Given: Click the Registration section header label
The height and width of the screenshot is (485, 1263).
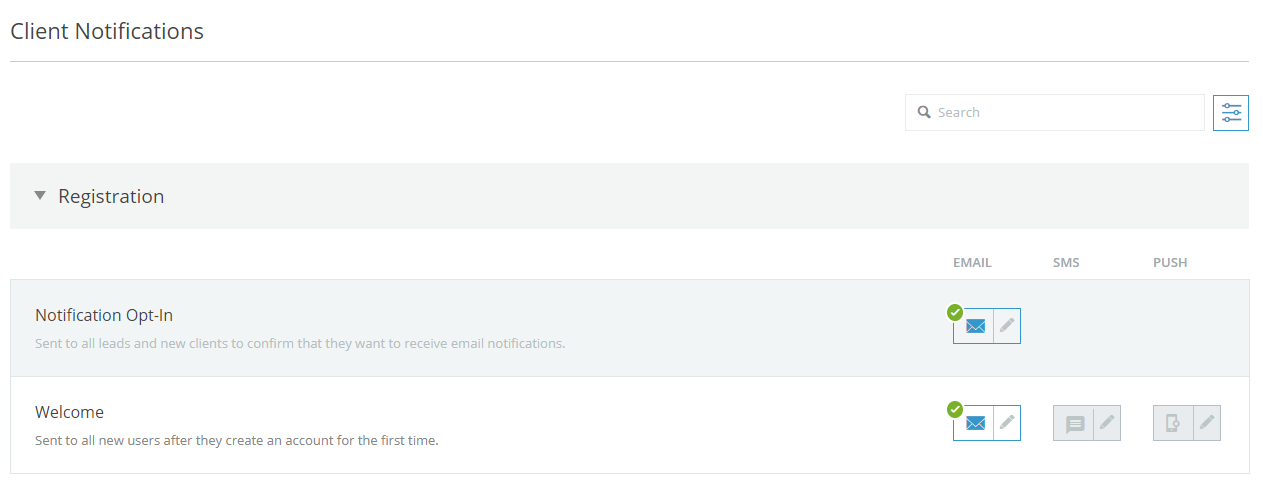Looking at the screenshot, I should click(111, 196).
